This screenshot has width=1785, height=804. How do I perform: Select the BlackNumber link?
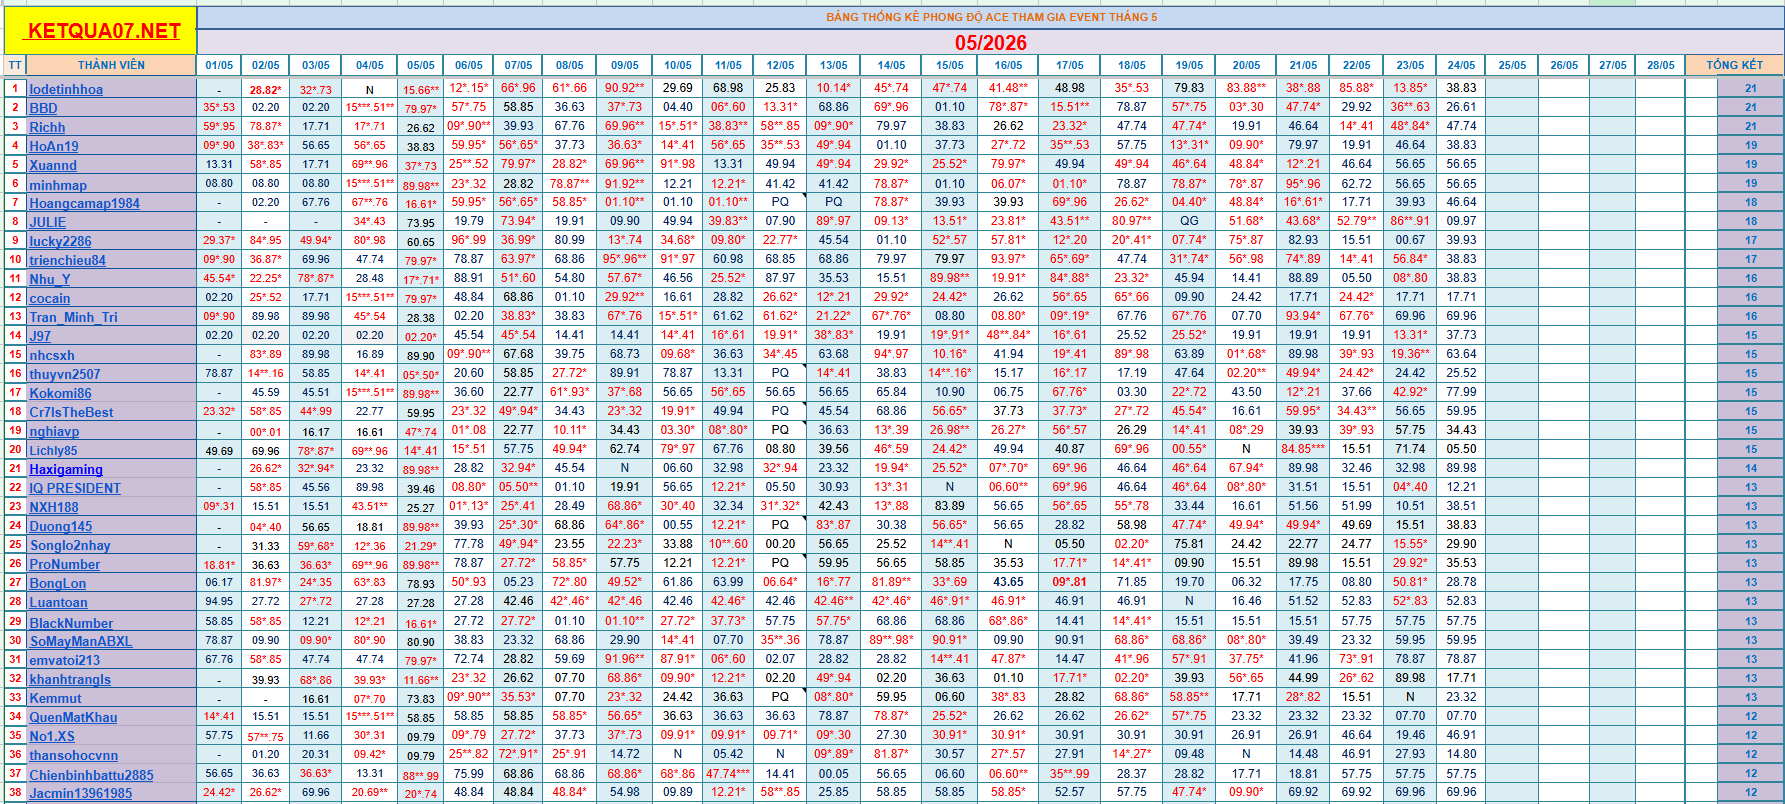[x=71, y=622]
